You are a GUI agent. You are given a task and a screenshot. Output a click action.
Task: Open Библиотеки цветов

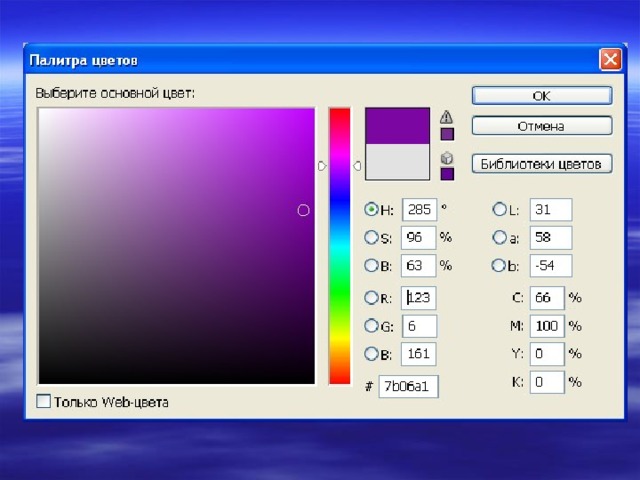pos(542,164)
